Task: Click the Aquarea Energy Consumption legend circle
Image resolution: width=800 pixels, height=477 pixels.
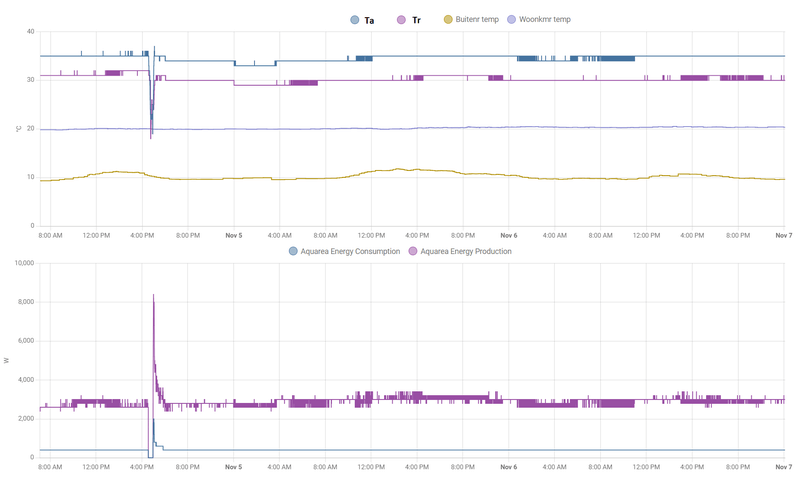Action: point(293,251)
